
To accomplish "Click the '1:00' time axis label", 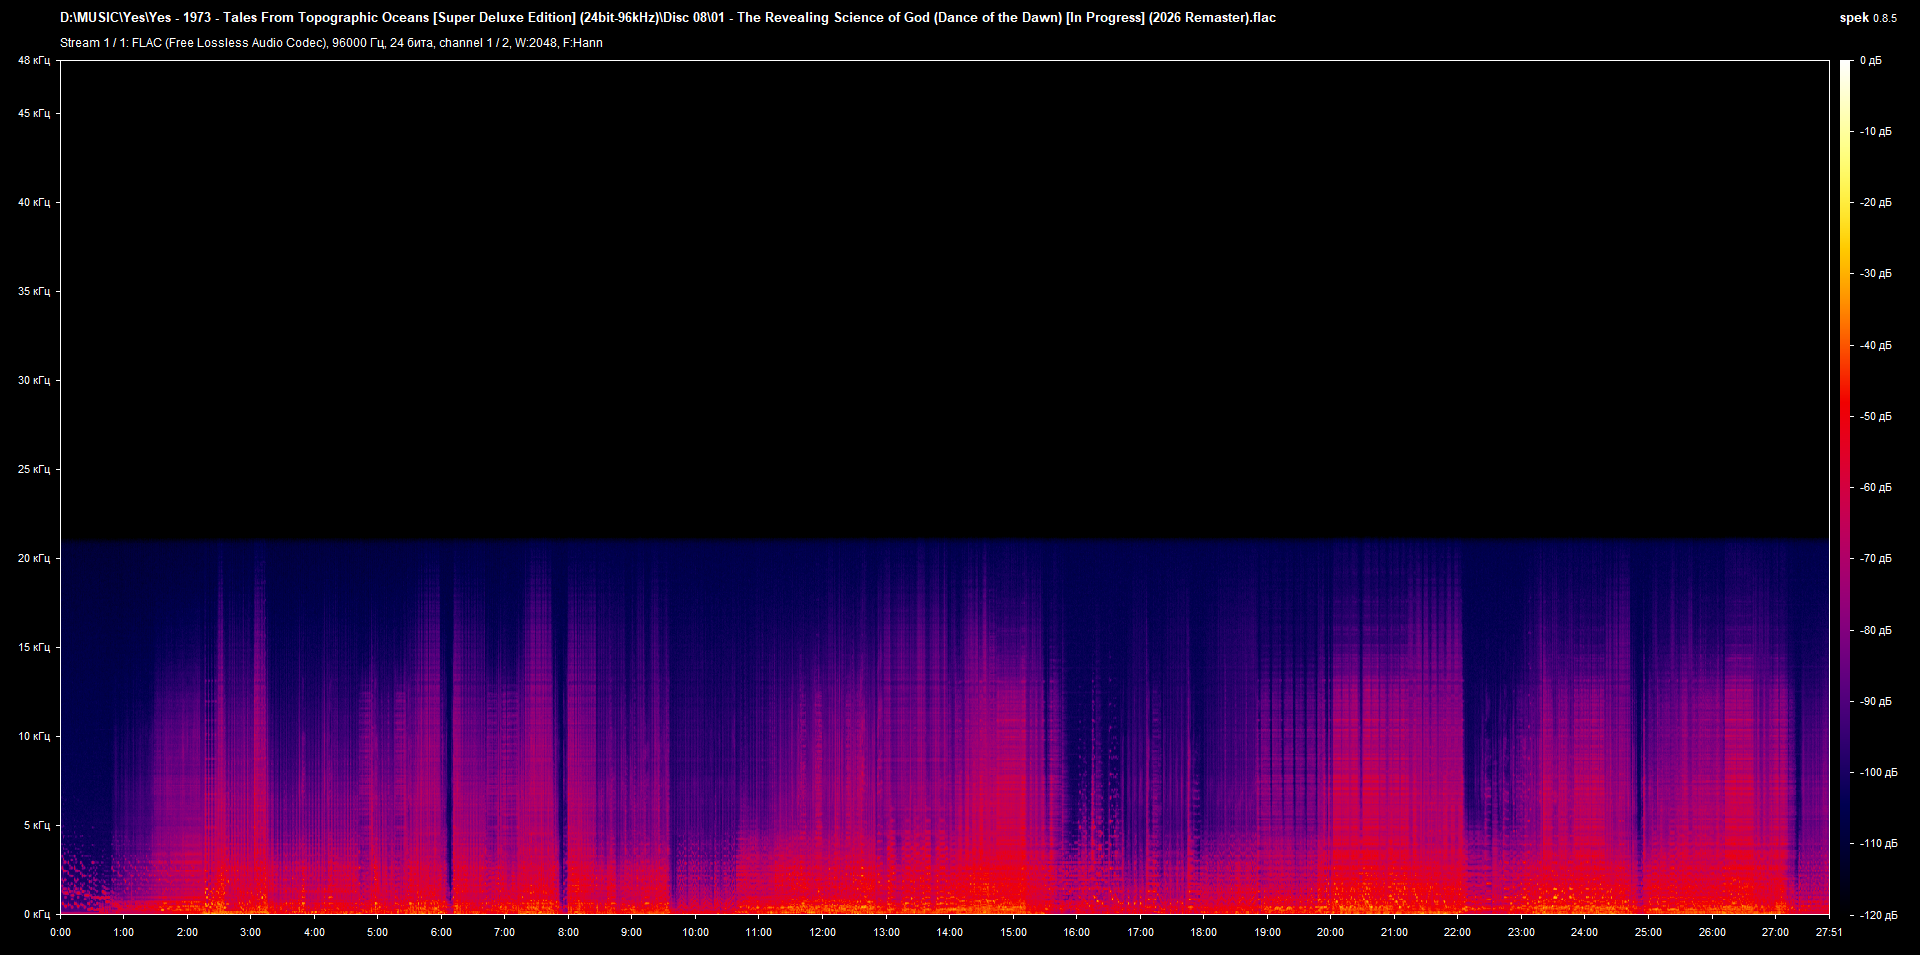I will click(x=123, y=932).
